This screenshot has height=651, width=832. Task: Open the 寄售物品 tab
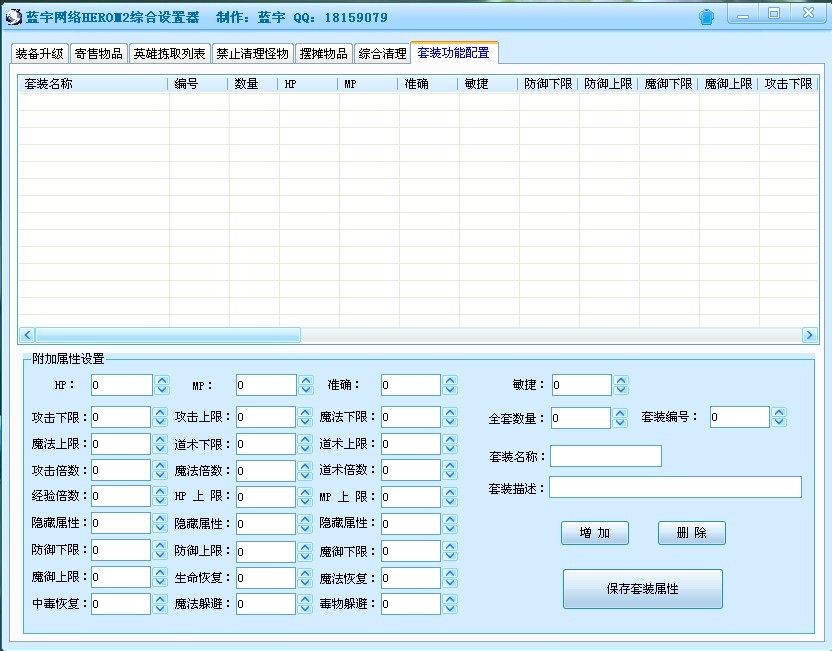[x=98, y=54]
